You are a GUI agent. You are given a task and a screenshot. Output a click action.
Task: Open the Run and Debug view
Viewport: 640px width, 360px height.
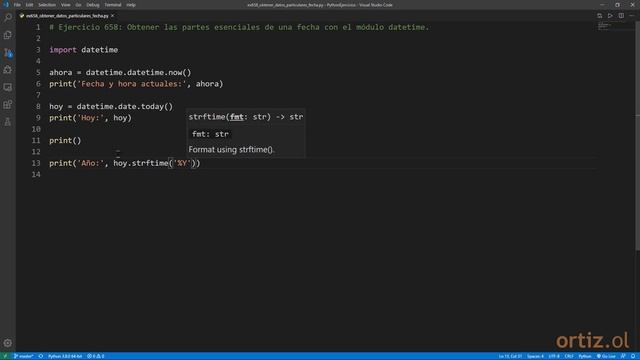pyautogui.click(x=8, y=70)
